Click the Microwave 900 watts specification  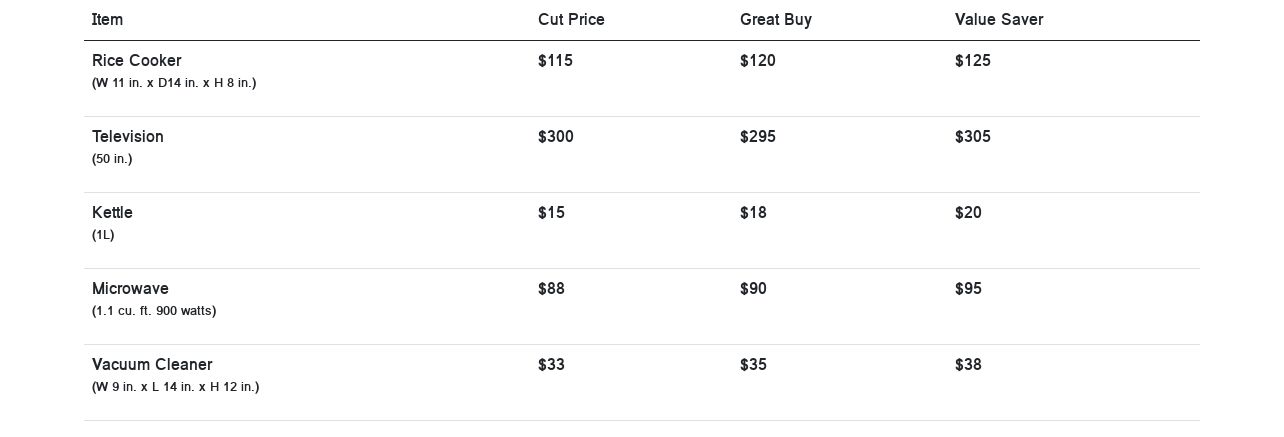tap(154, 311)
